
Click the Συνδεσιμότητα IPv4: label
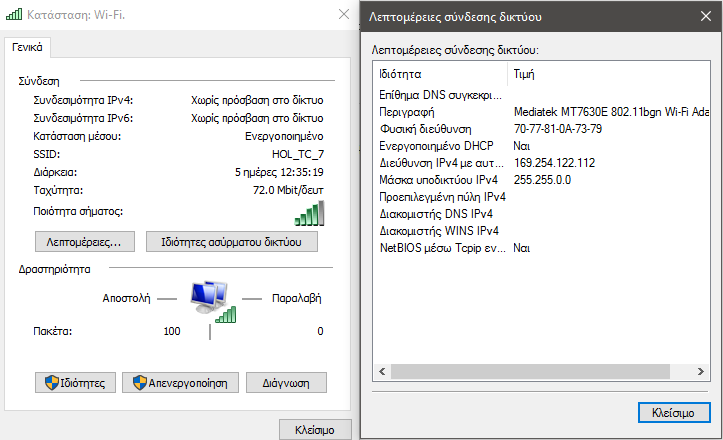(83, 100)
